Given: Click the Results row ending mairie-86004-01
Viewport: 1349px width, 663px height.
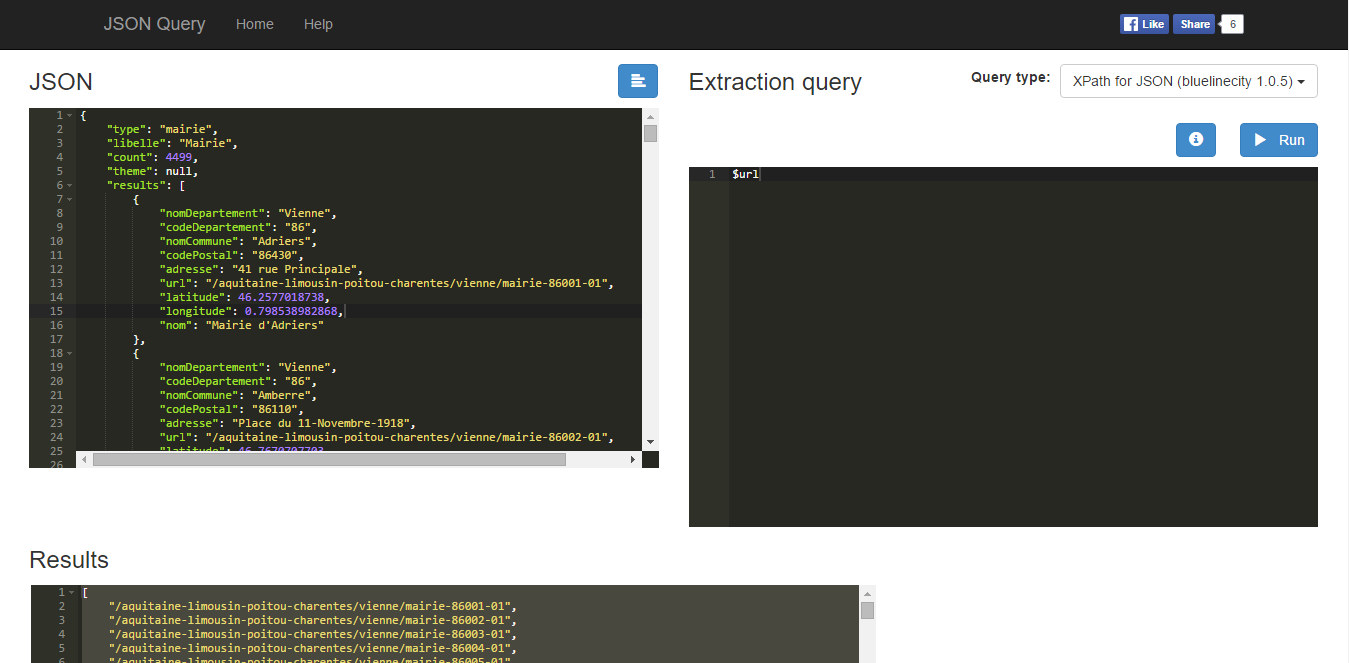Looking at the screenshot, I should coord(313,648).
